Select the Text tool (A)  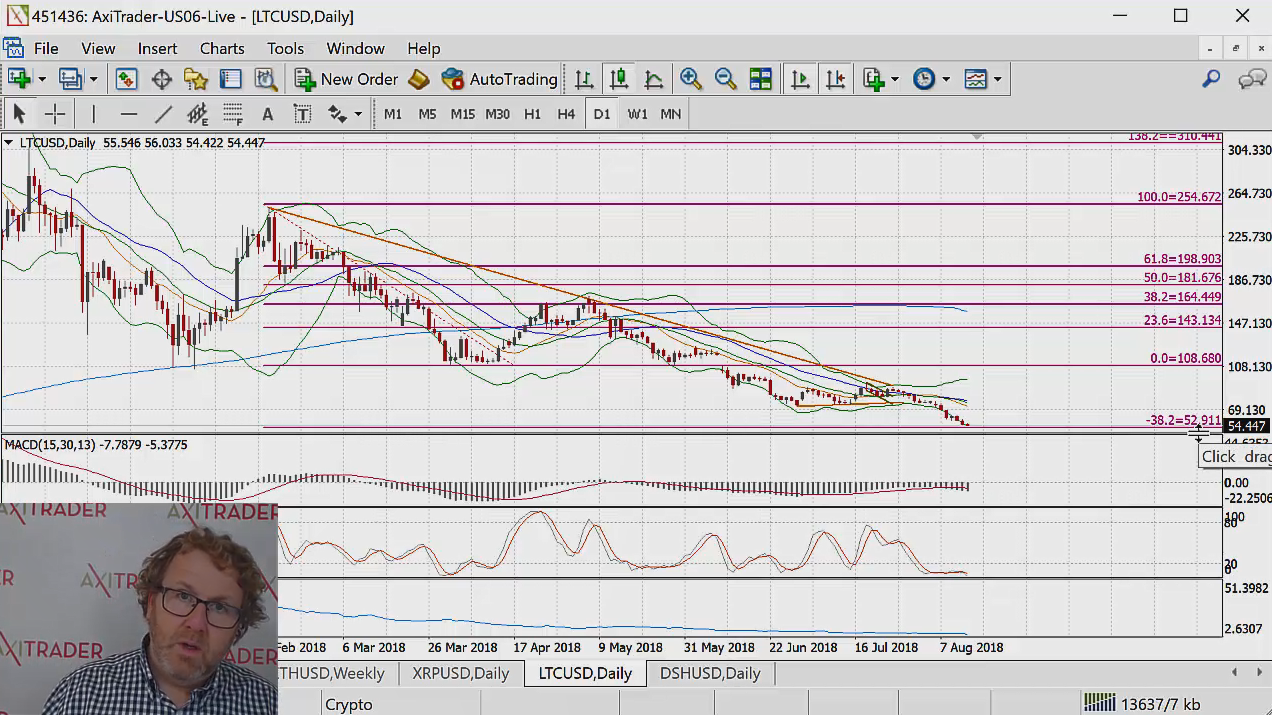[x=267, y=114]
